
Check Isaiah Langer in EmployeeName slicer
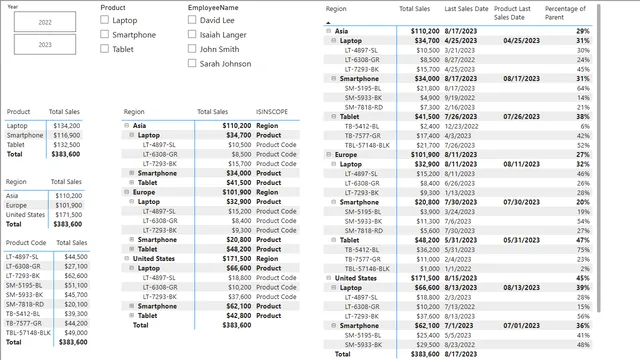[x=192, y=34]
